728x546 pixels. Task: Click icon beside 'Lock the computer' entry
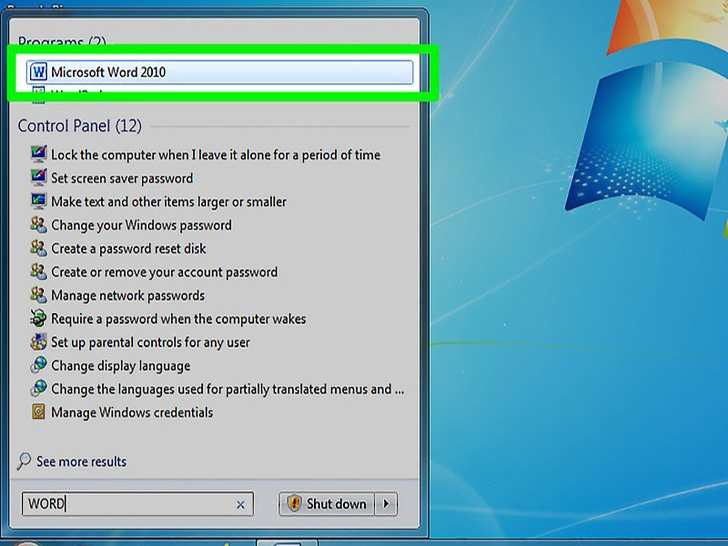pyautogui.click(x=39, y=154)
